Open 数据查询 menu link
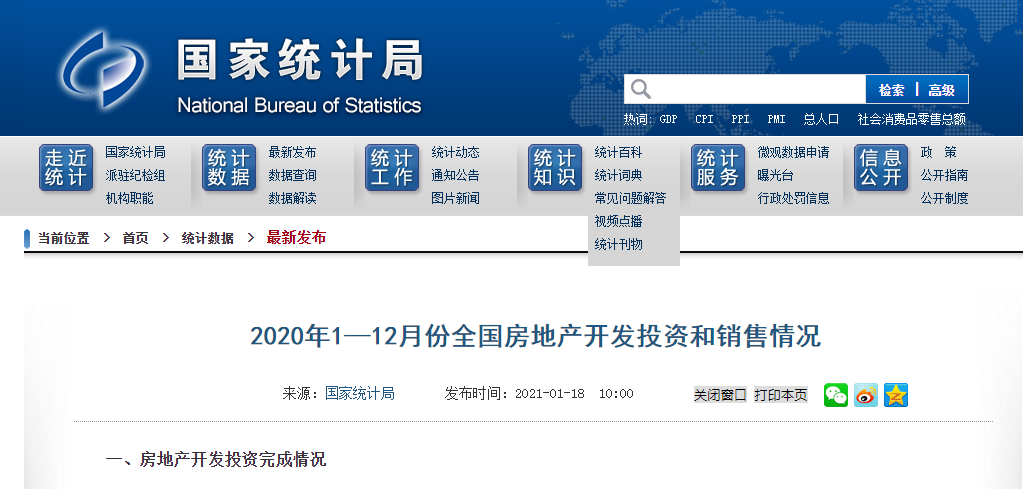 click(x=292, y=175)
